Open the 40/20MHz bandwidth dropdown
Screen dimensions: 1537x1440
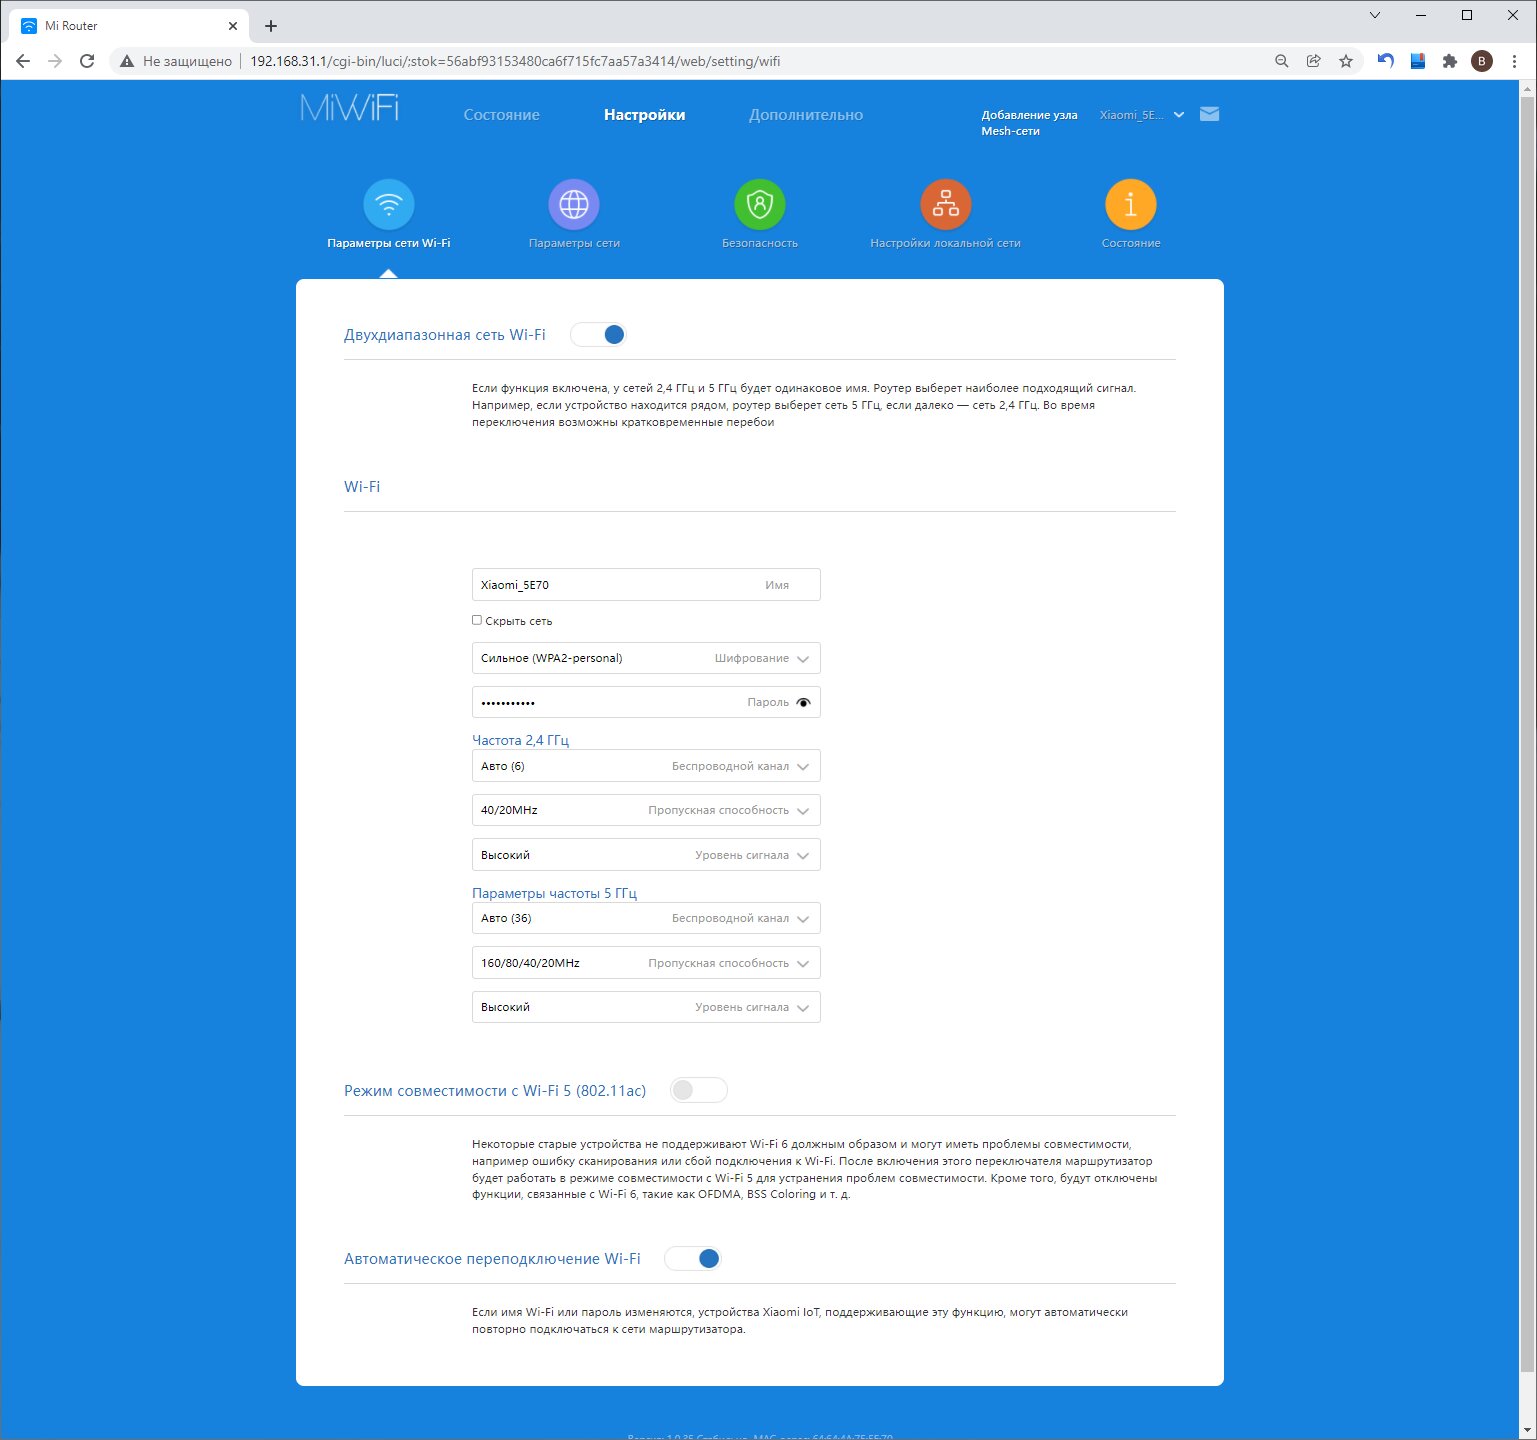click(646, 810)
